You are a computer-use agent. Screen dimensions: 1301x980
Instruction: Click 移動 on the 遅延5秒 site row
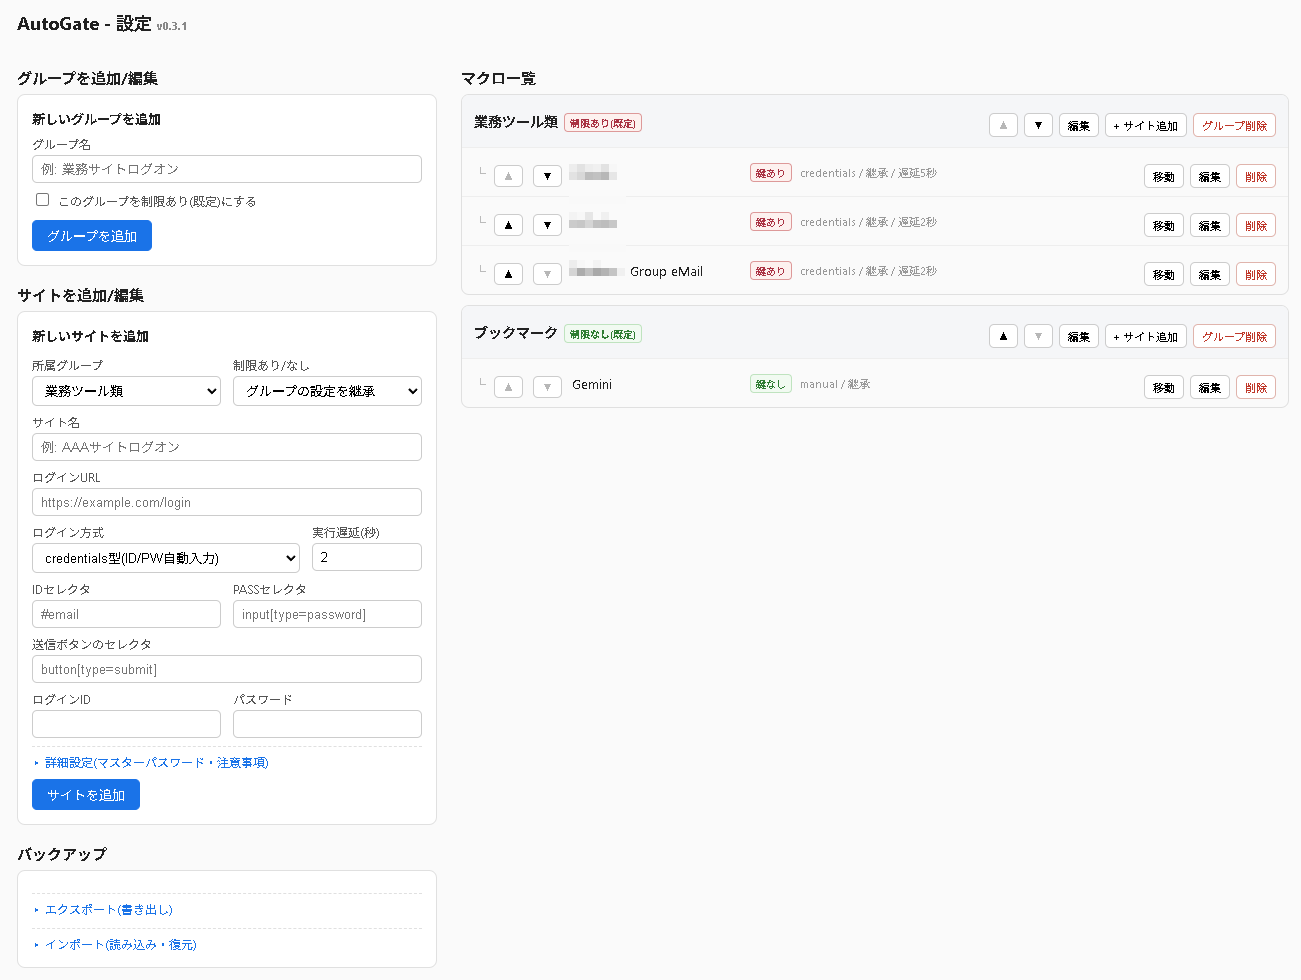tap(1164, 176)
